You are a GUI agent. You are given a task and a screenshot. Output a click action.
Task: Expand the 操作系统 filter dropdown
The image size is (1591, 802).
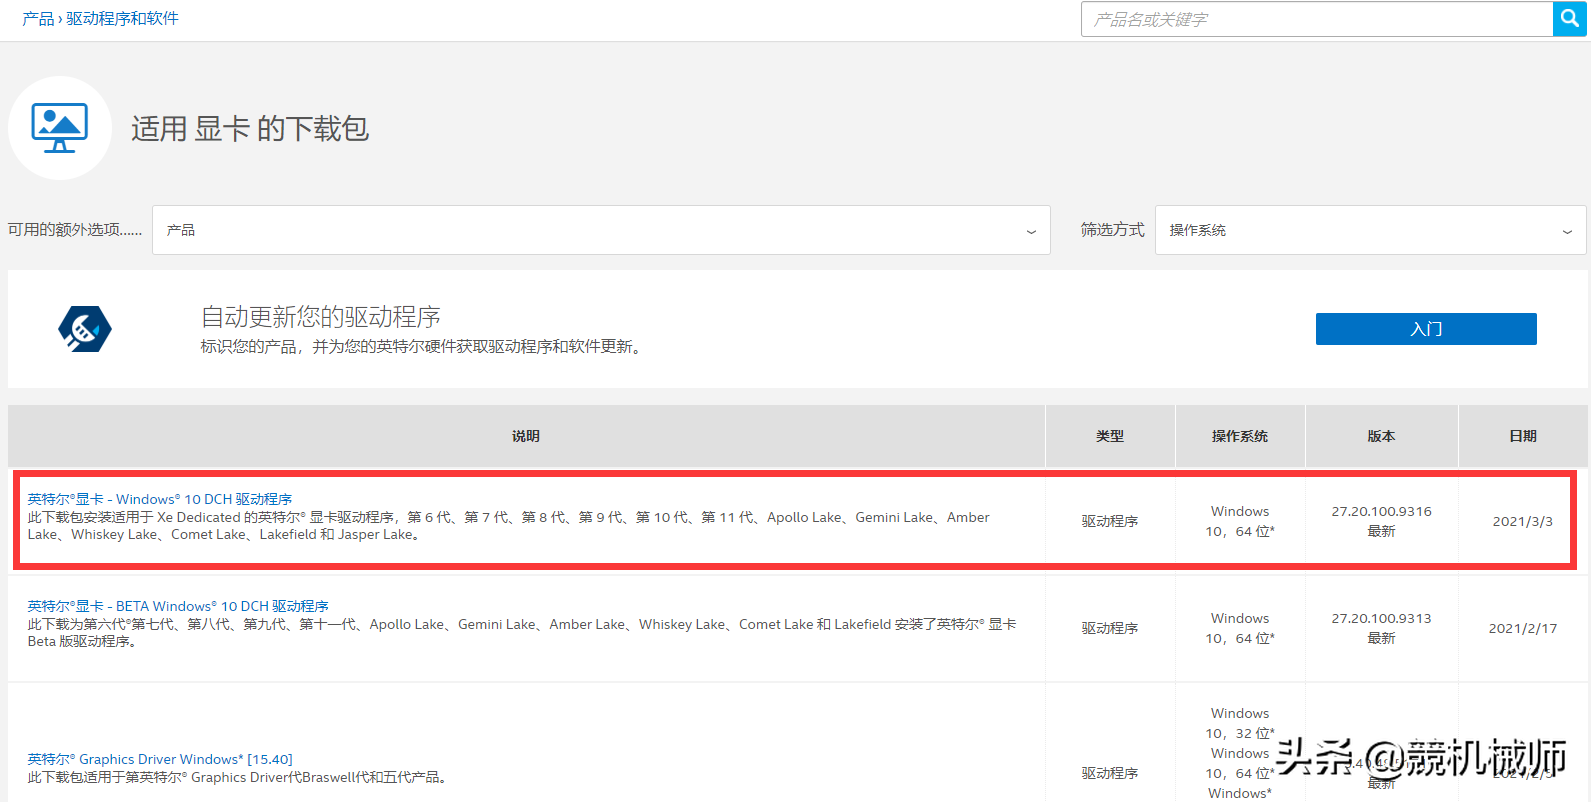click(1370, 230)
